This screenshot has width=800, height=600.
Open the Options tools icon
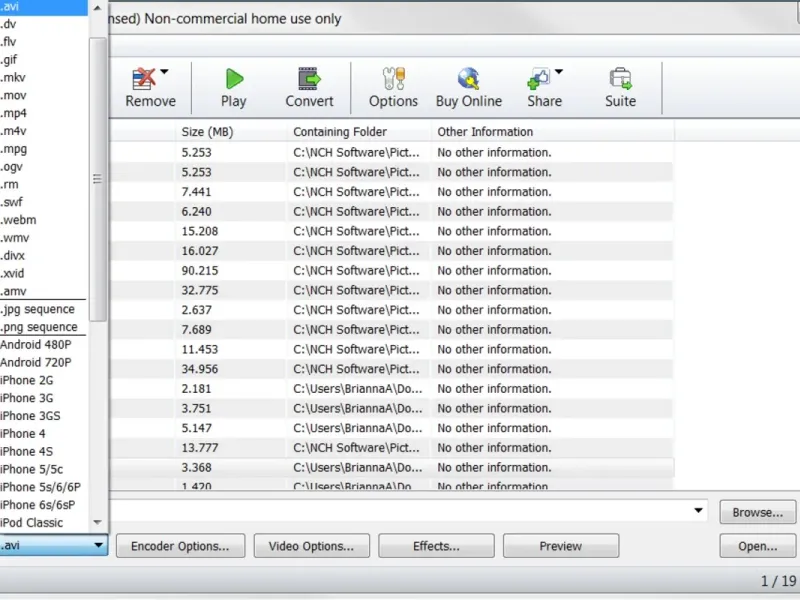tap(393, 79)
